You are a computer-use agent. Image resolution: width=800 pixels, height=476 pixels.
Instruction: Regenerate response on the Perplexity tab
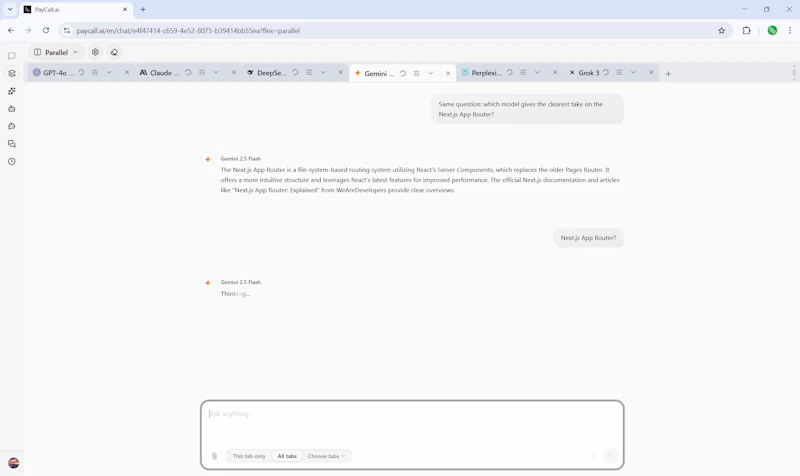(x=509, y=73)
